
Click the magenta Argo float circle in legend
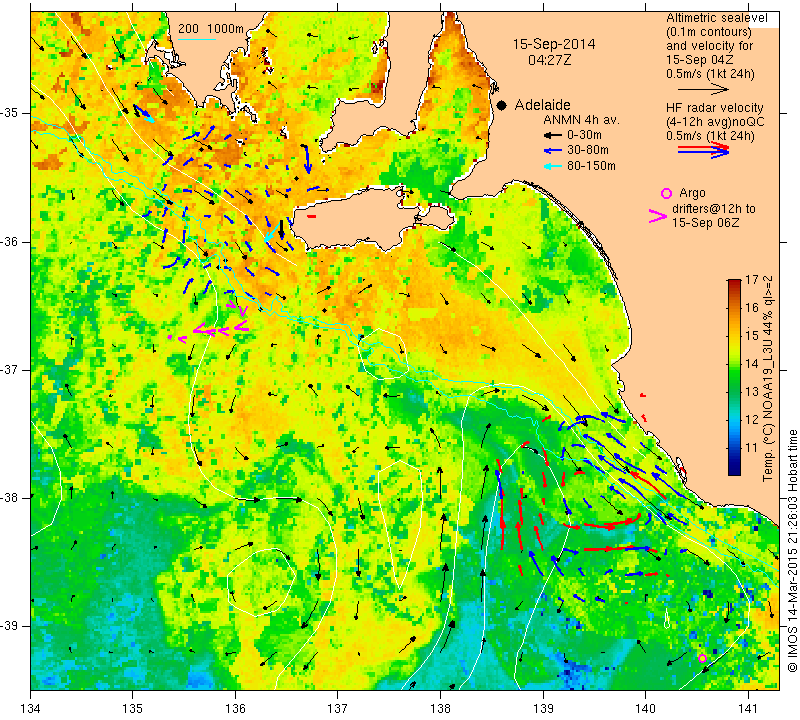click(x=666, y=193)
